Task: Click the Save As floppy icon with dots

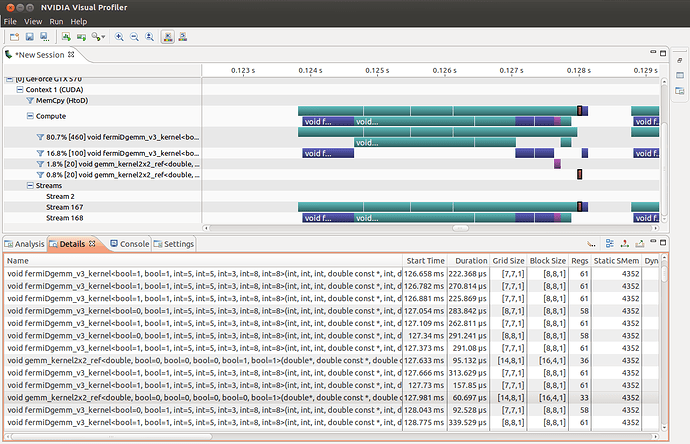Action: click(44, 37)
